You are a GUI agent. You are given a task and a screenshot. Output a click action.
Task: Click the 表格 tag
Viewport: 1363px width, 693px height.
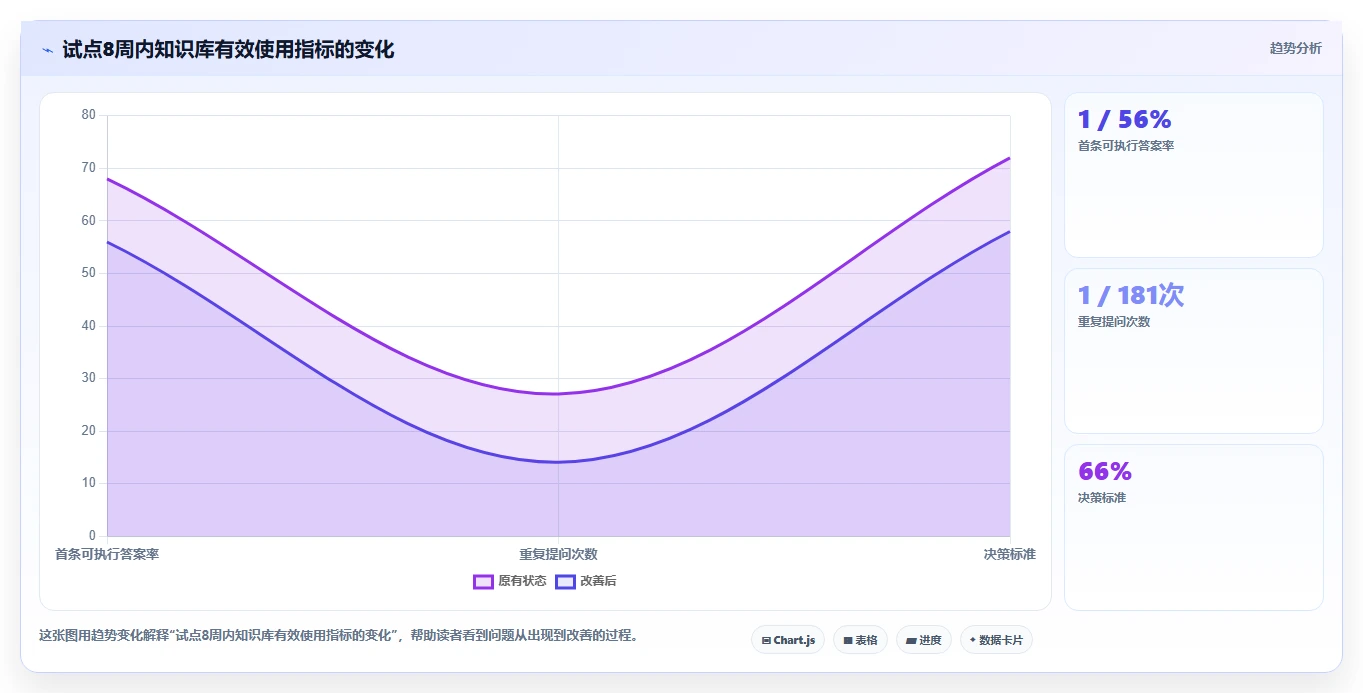tap(860, 640)
